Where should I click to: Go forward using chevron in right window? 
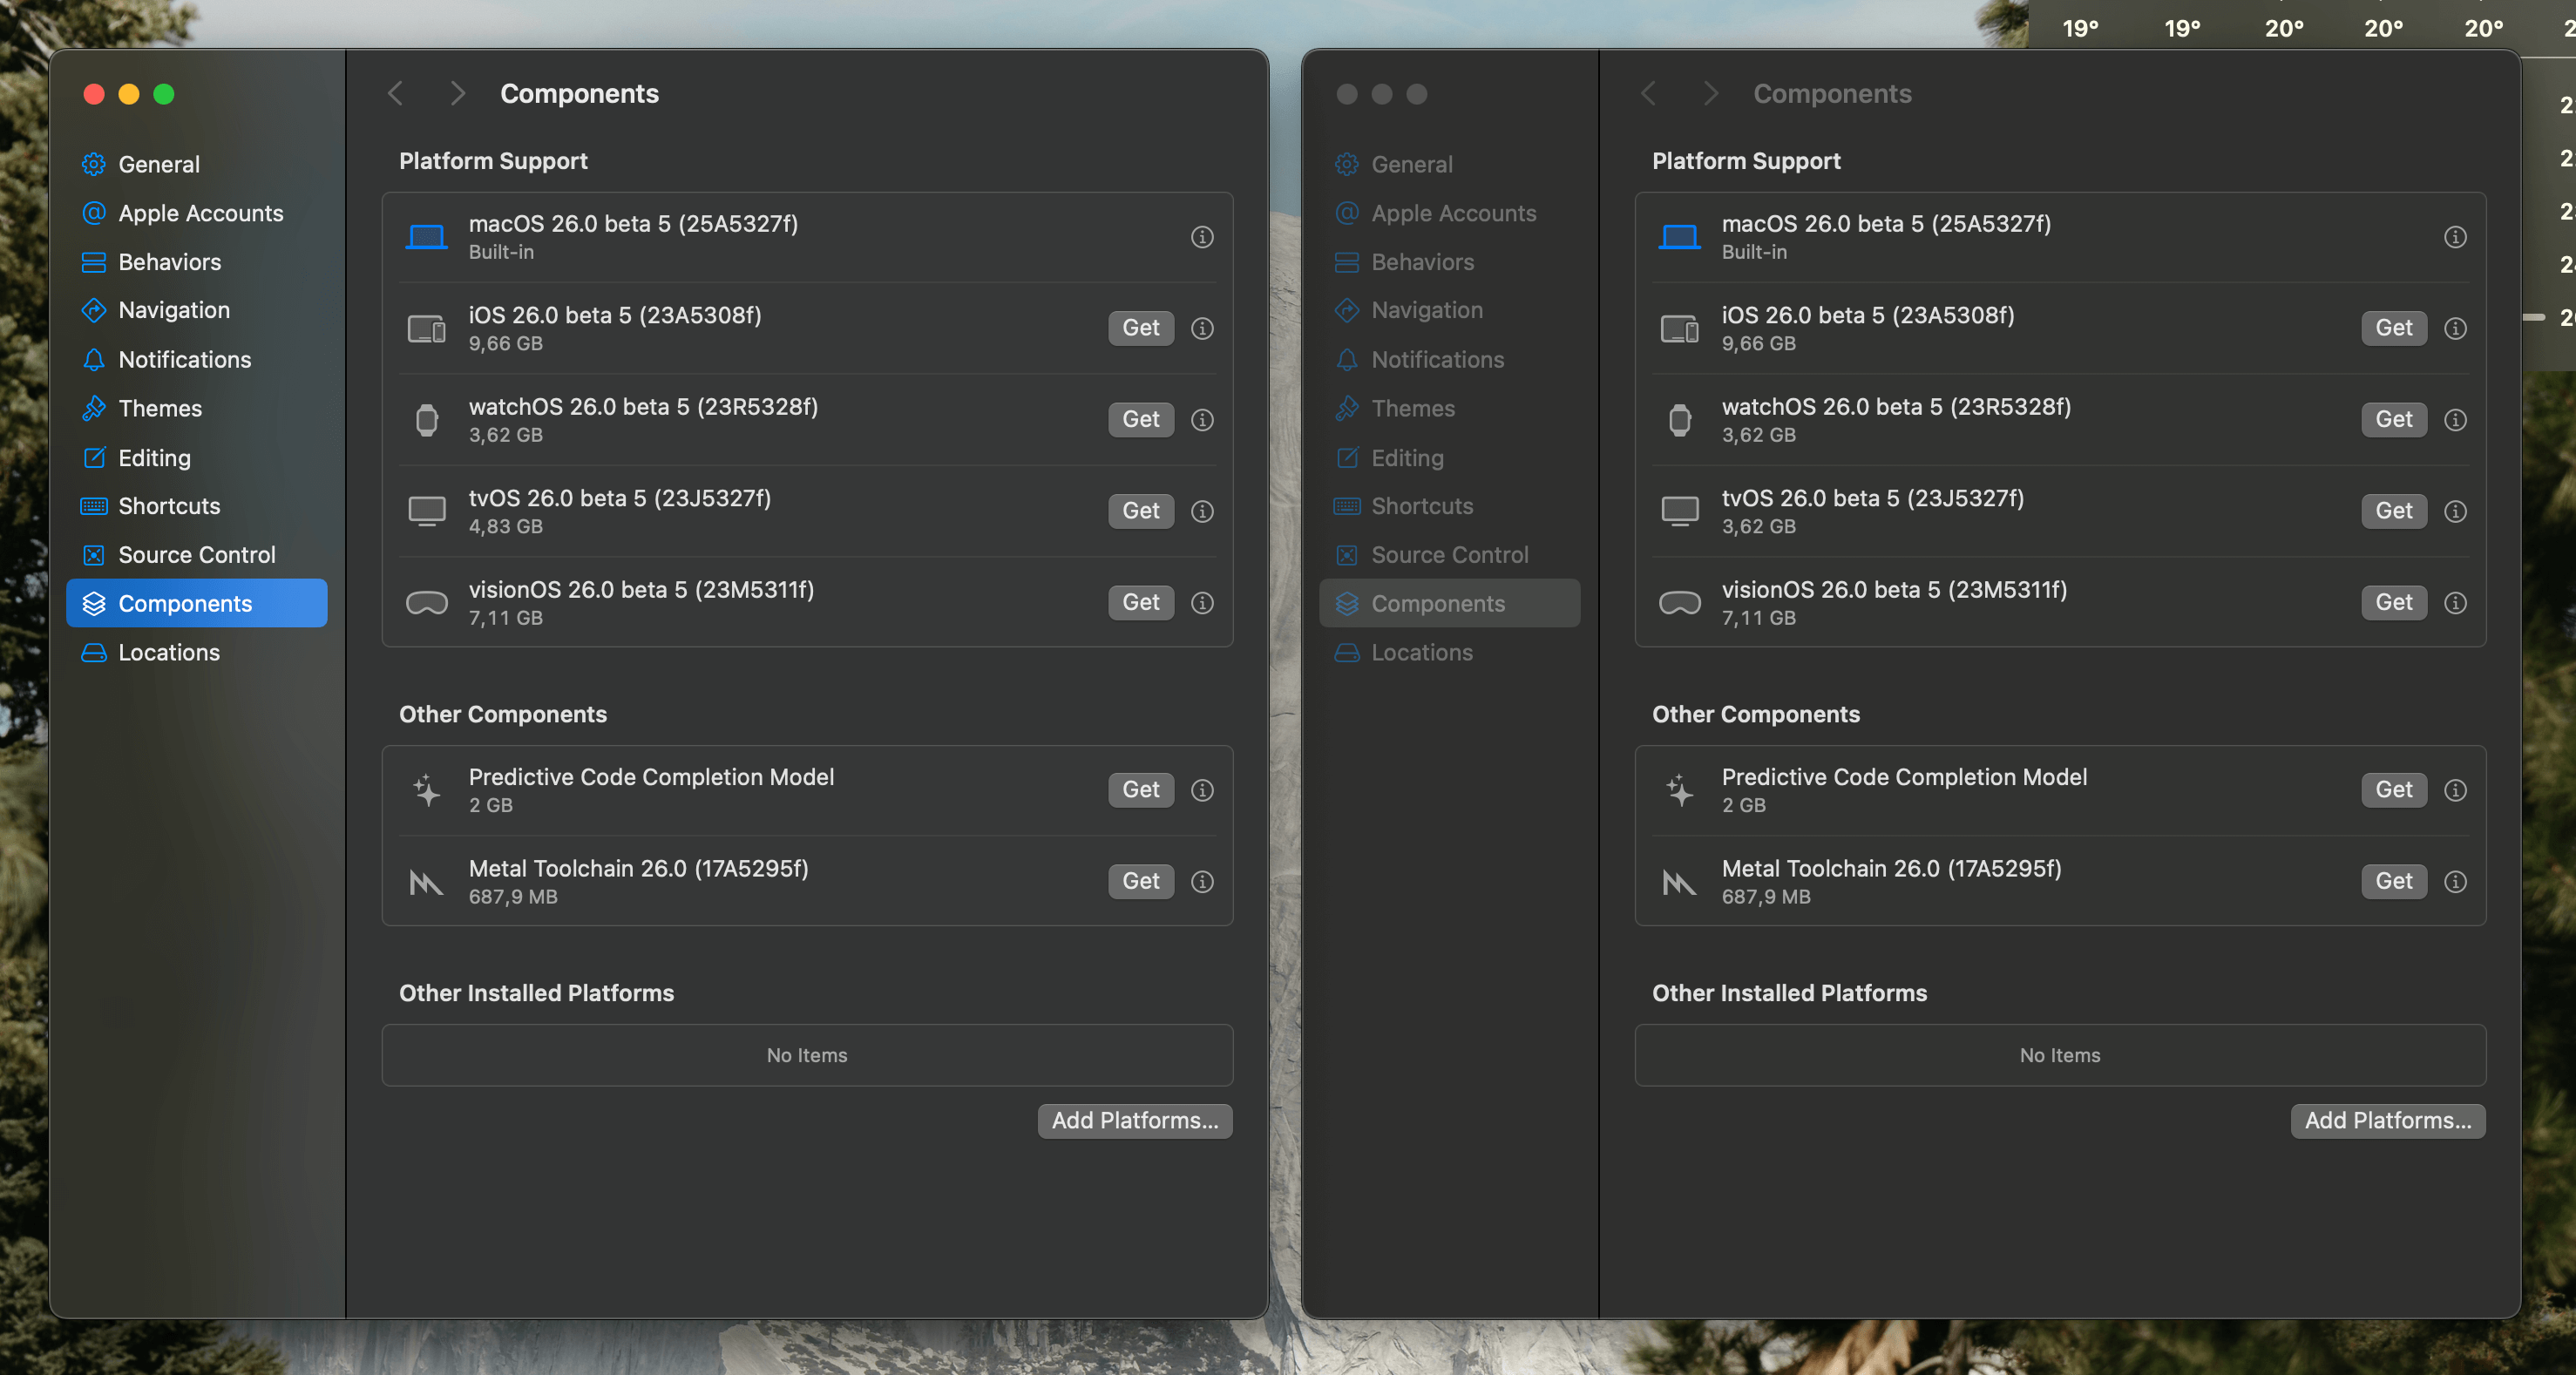point(1711,94)
